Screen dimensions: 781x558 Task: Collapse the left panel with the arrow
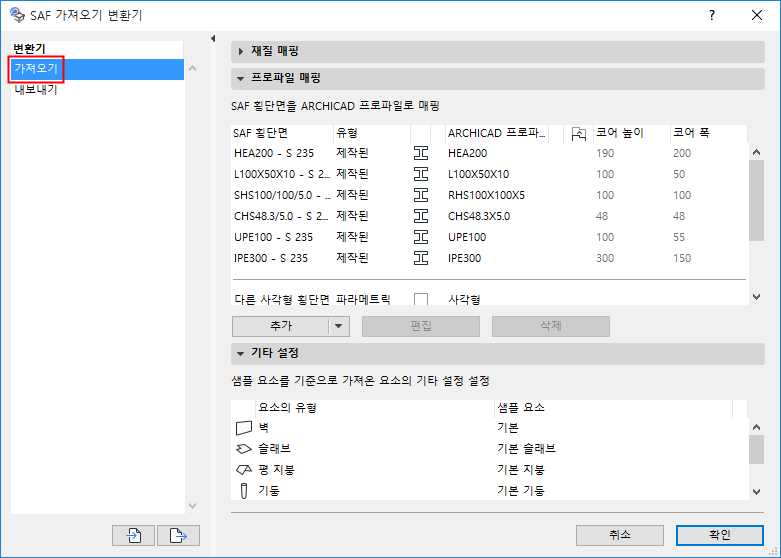213,38
